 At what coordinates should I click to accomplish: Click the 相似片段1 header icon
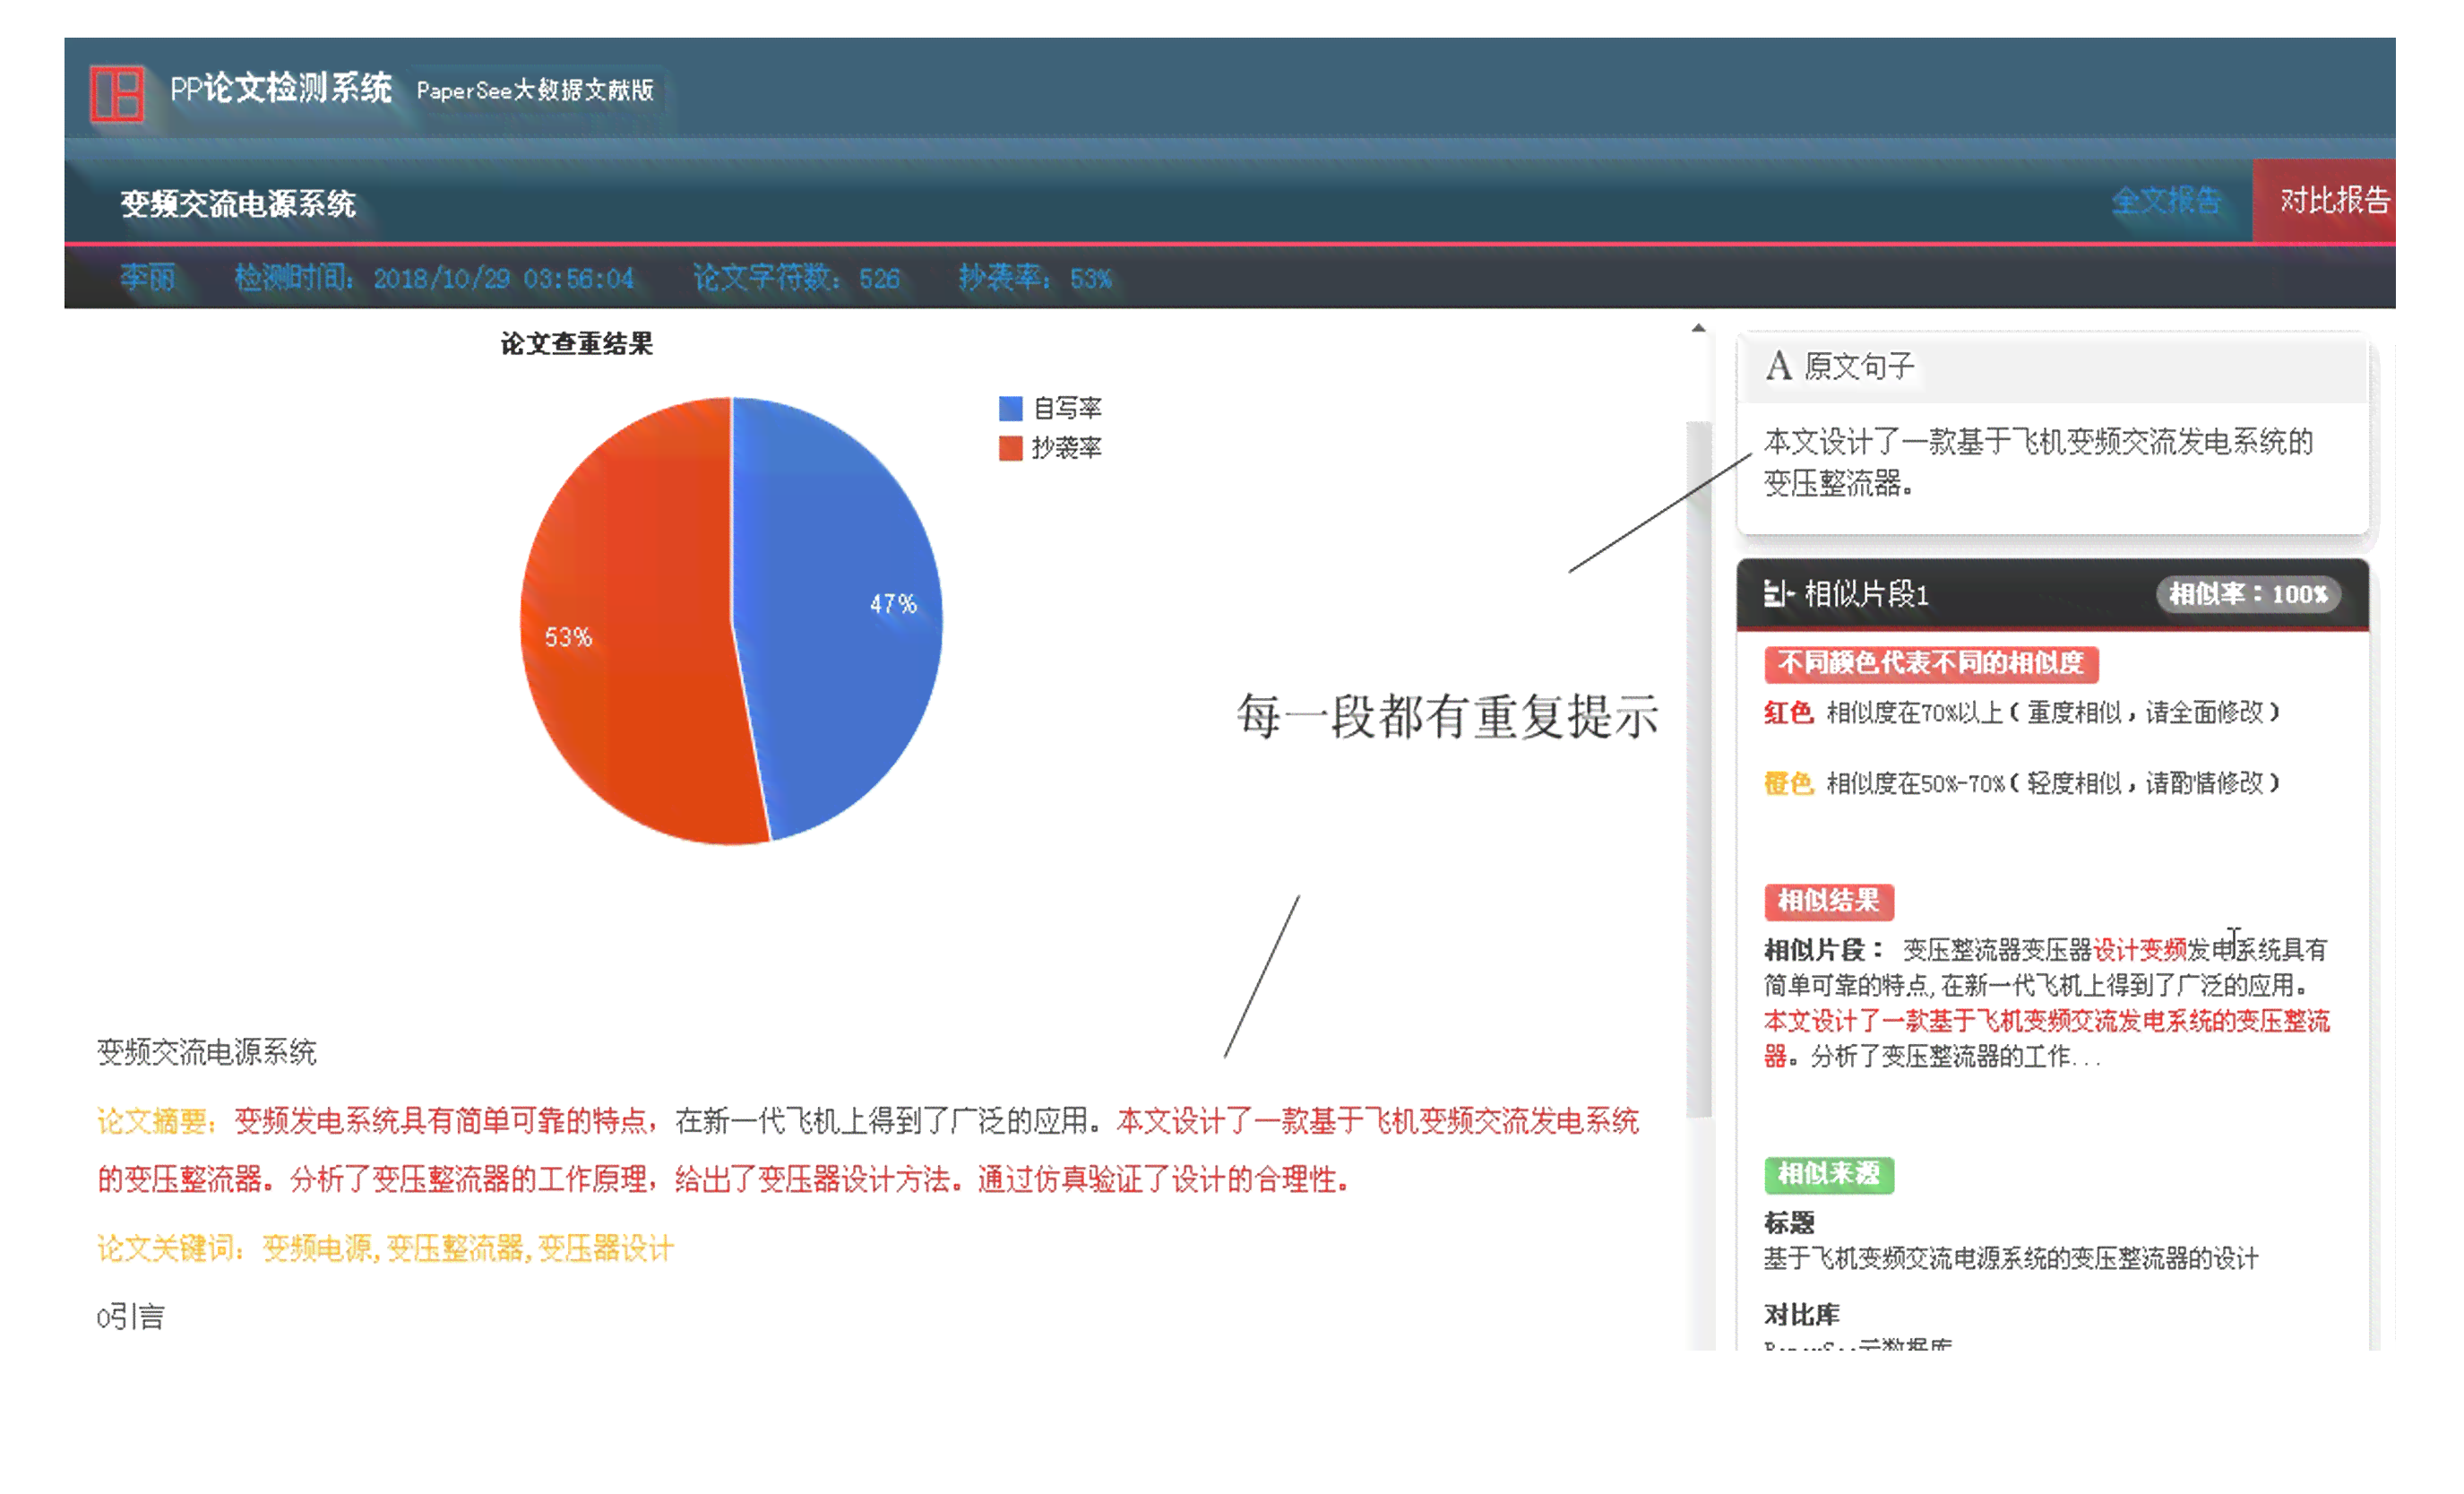(x=1779, y=593)
